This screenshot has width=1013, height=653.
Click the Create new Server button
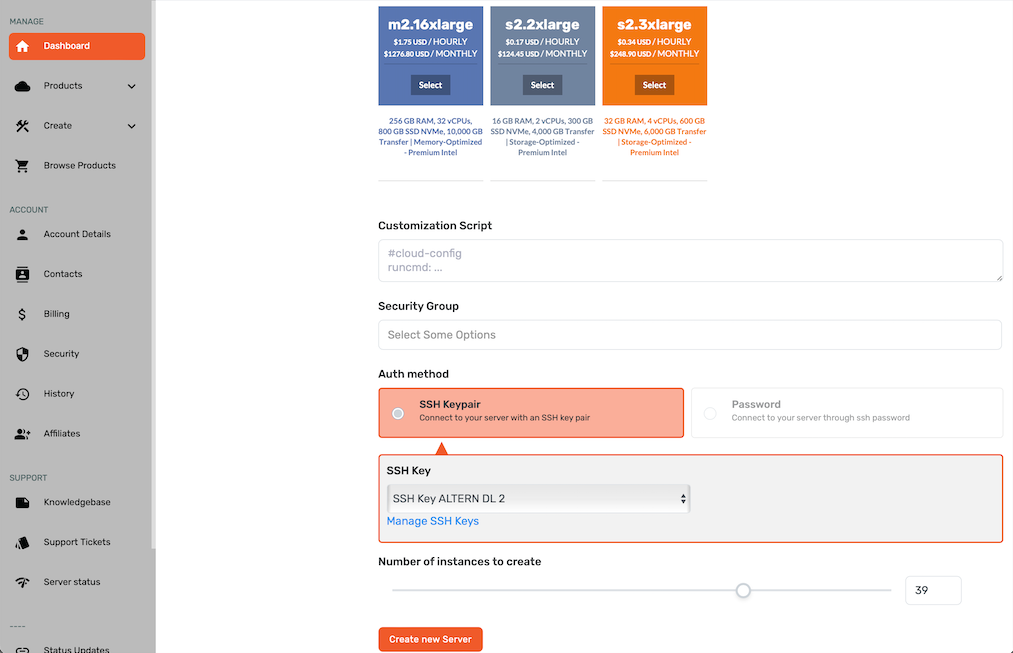pyautogui.click(x=430, y=639)
